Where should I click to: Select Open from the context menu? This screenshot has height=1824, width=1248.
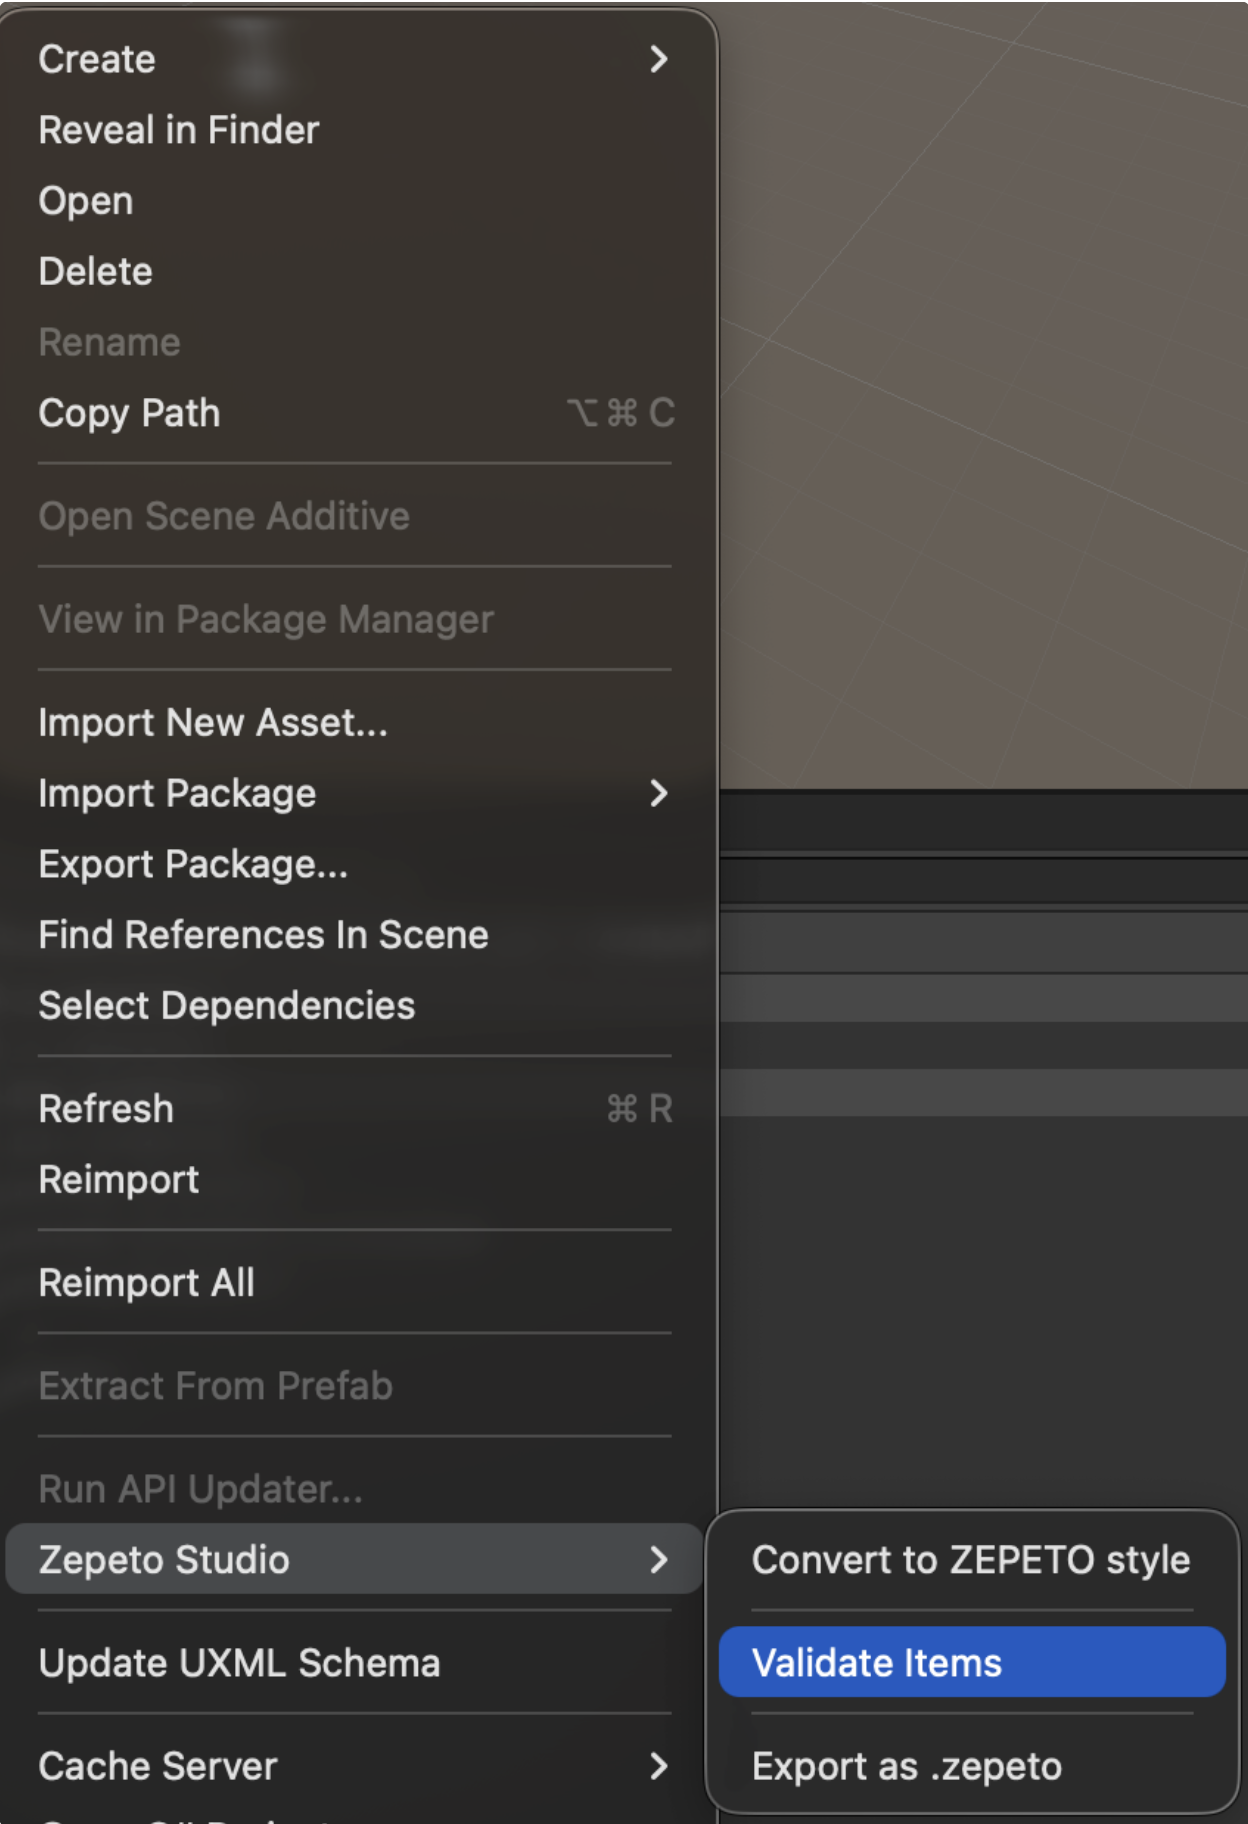[354, 201]
